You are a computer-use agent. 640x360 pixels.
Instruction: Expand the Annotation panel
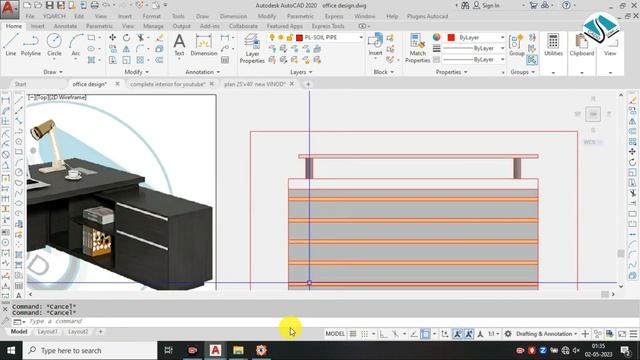coord(202,72)
